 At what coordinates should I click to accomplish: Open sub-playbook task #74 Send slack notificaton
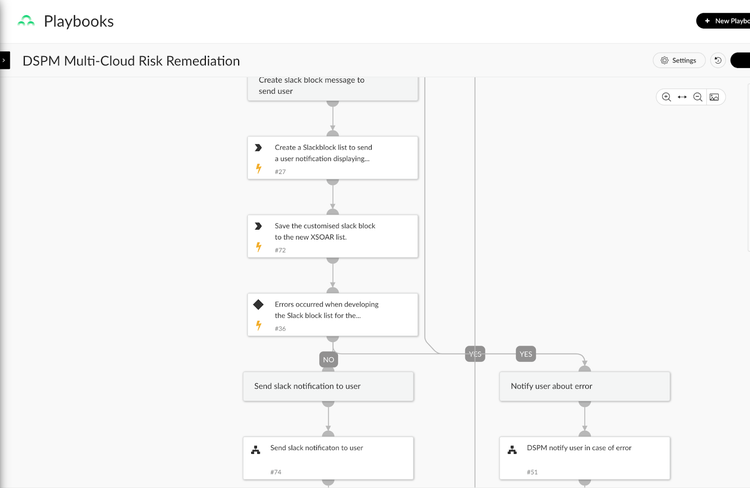point(328,458)
